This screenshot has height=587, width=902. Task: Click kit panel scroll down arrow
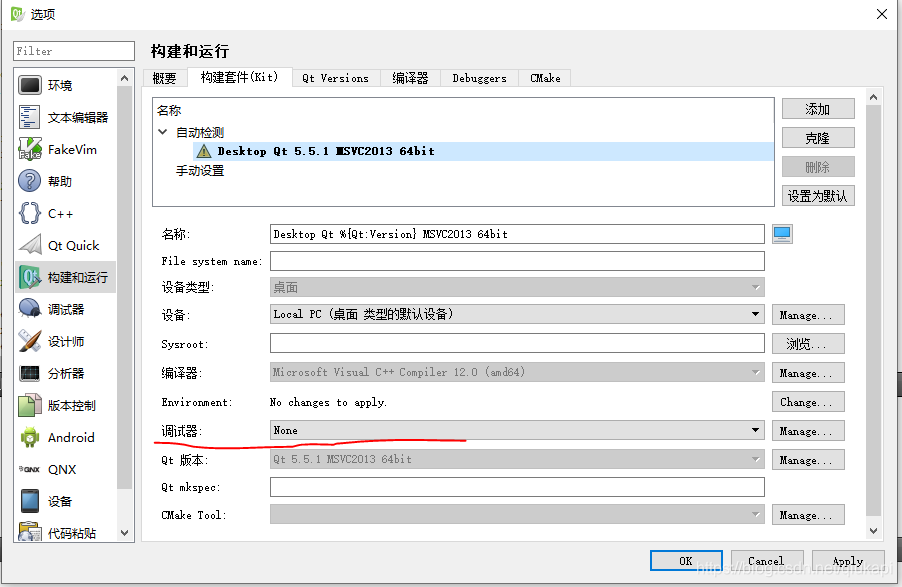coord(873,531)
